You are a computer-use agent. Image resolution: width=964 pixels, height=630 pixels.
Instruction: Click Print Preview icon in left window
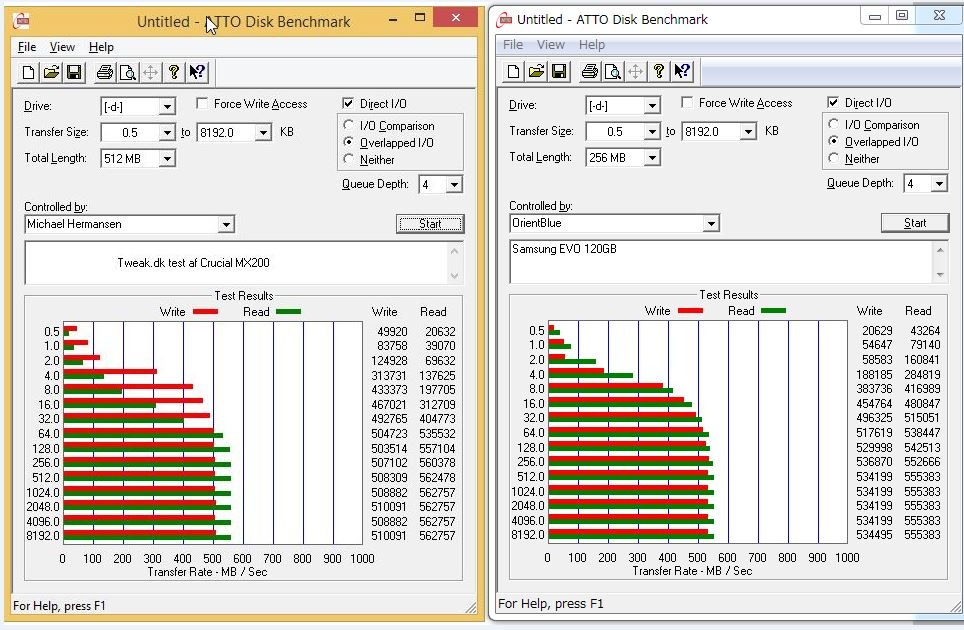click(127, 72)
